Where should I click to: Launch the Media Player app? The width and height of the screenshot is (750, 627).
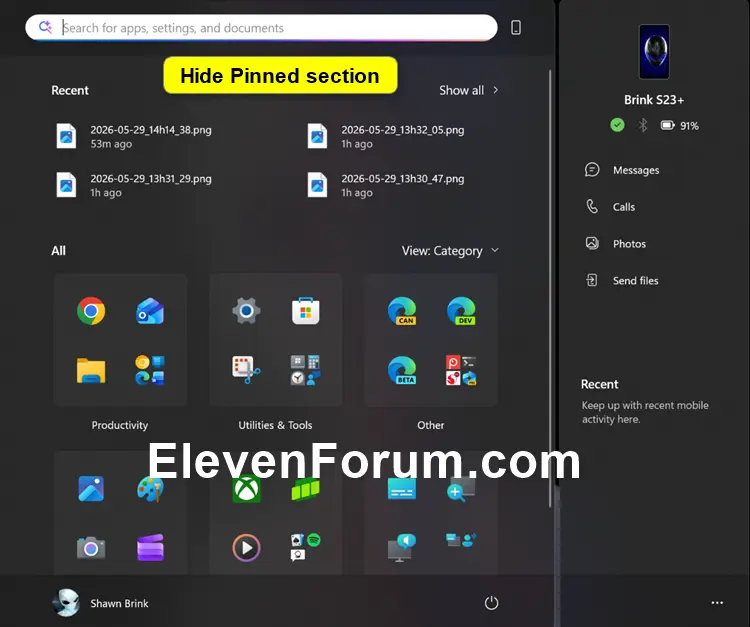(246, 548)
